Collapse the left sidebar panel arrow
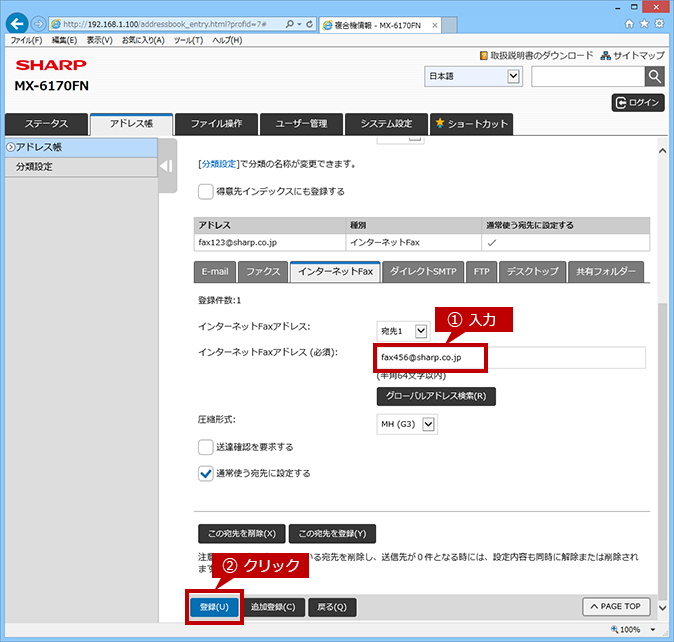Screen dimensions: 674x642 (x=167, y=166)
